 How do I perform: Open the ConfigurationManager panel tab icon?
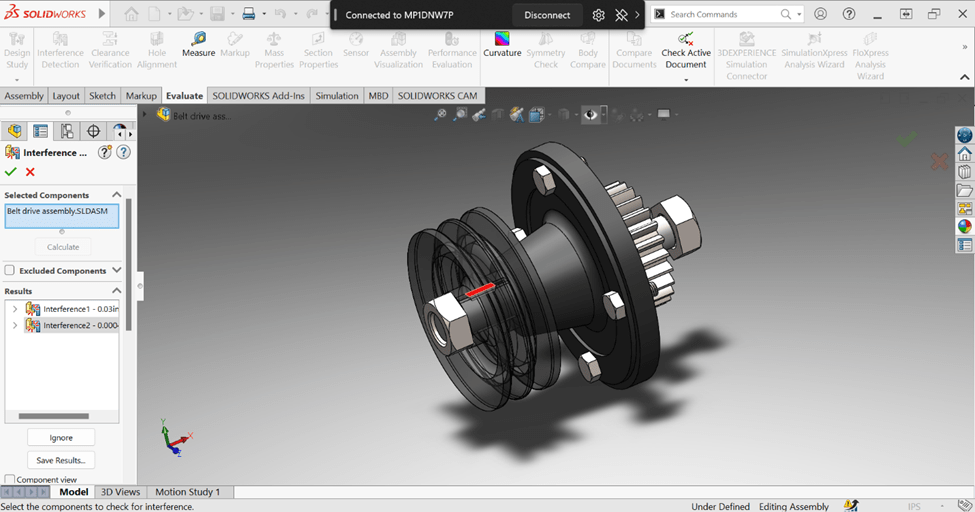pyautogui.click(x=67, y=131)
